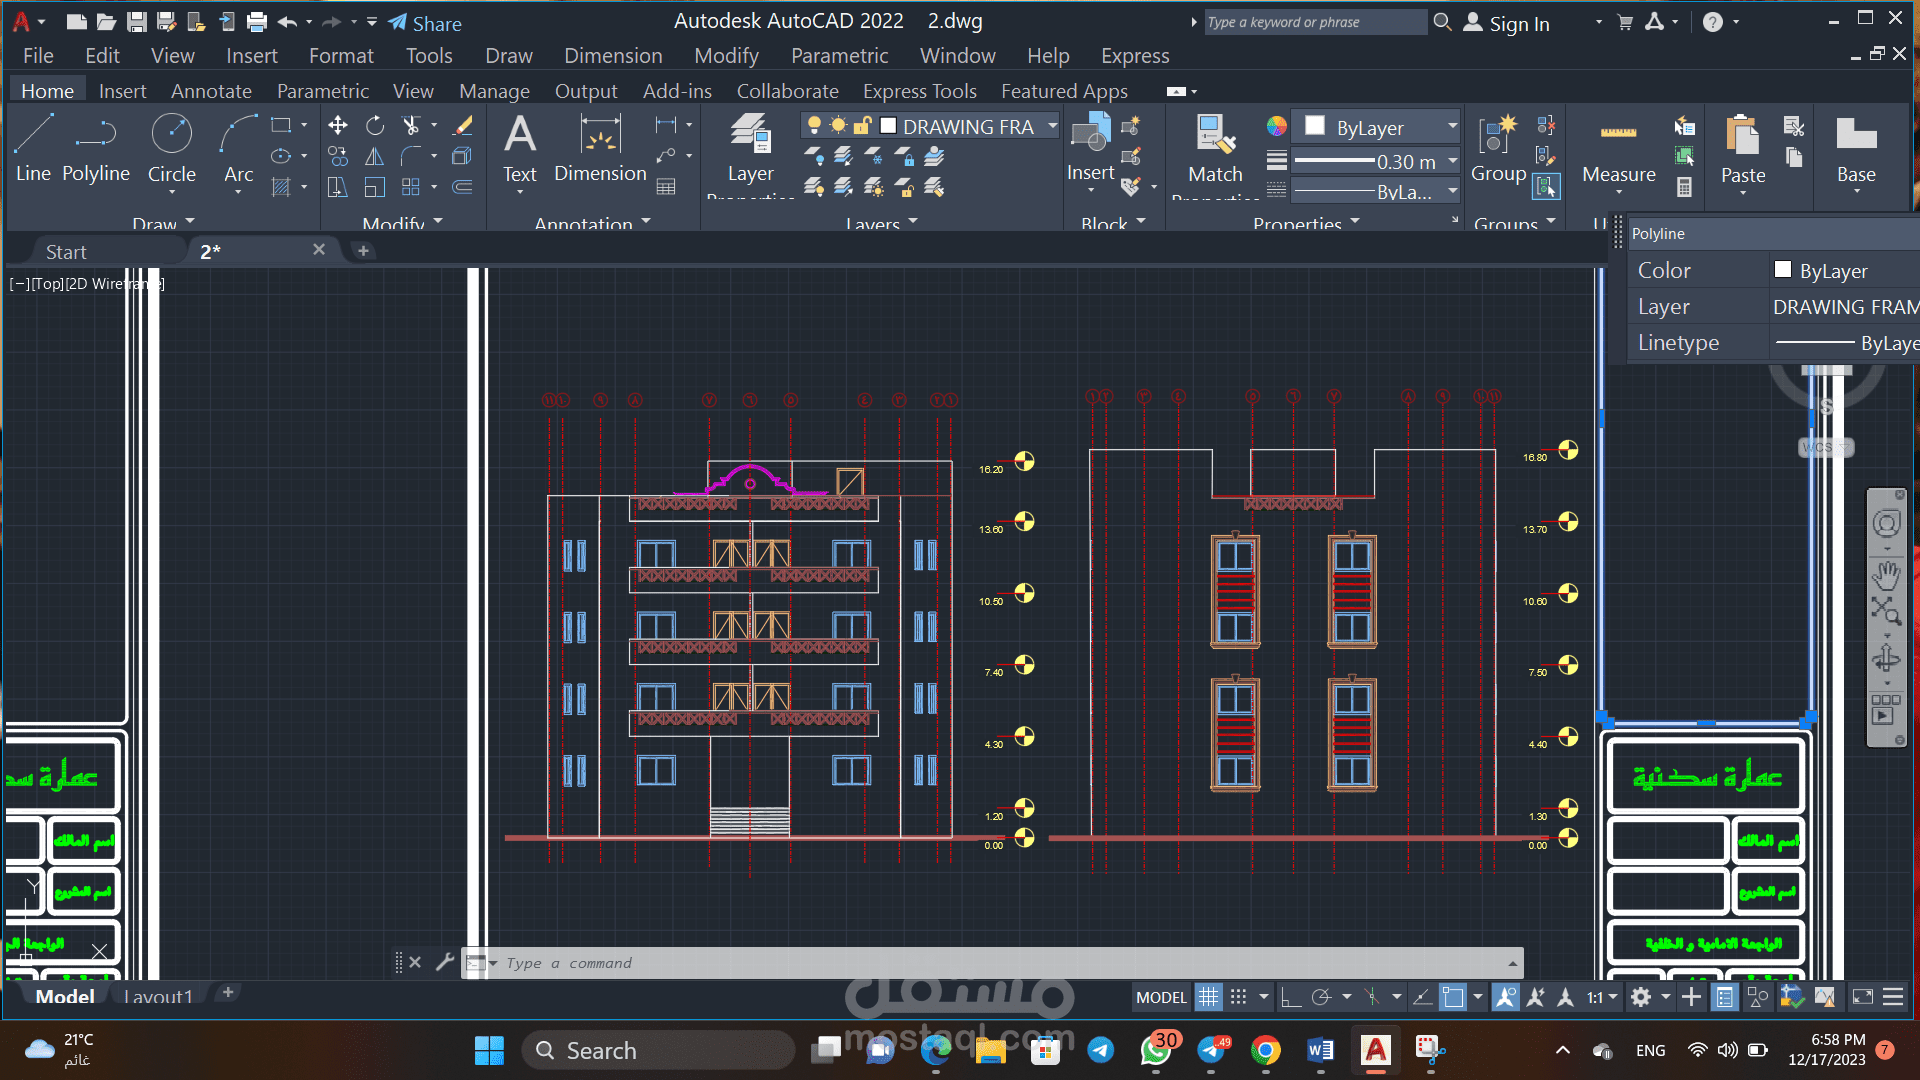Open the 0.30 m lineweight dropdown
This screenshot has width=1920, height=1080.
pyautogui.click(x=1376, y=161)
